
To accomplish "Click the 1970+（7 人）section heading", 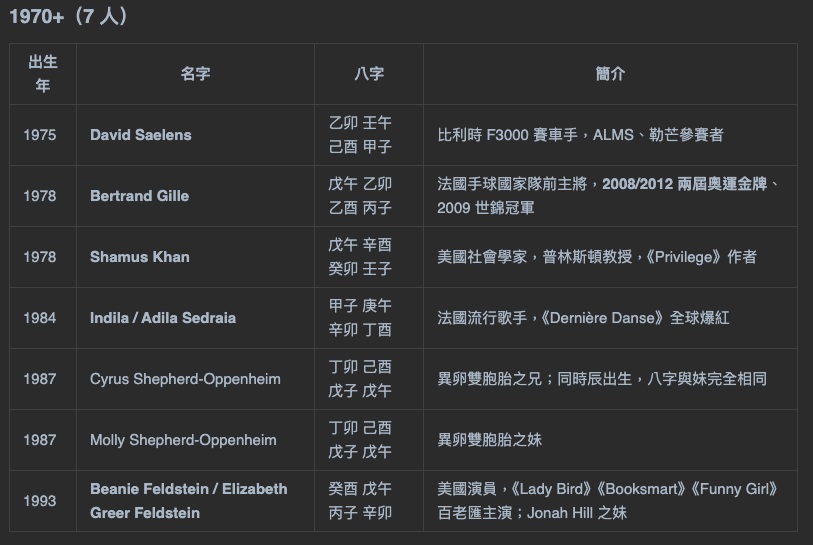I will click(x=70, y=17).
